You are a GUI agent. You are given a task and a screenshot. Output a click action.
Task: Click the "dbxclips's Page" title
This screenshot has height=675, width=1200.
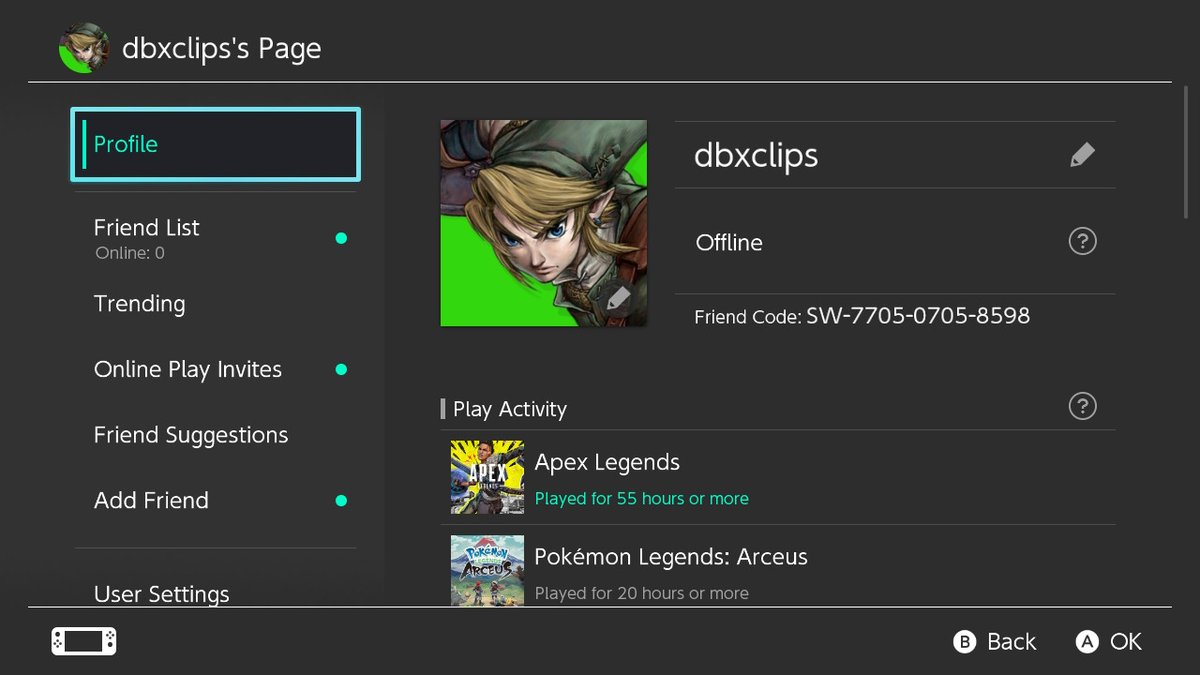click(x=222, y=48)
